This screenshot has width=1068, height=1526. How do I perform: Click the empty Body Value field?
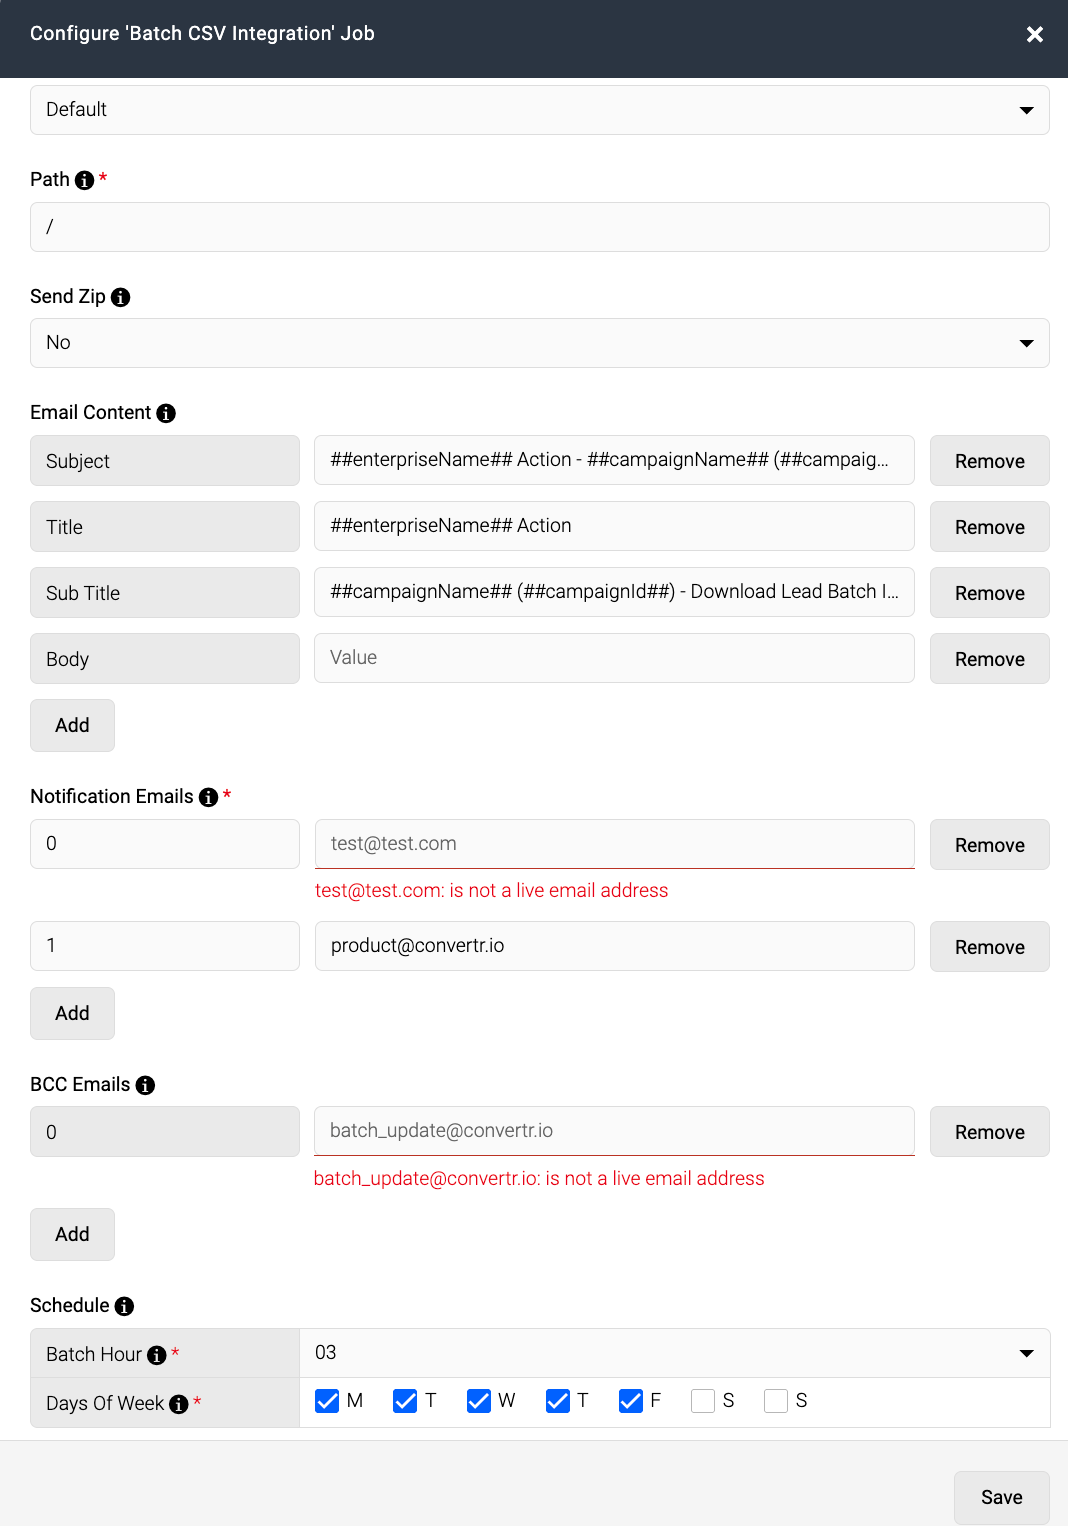[614, 658]
